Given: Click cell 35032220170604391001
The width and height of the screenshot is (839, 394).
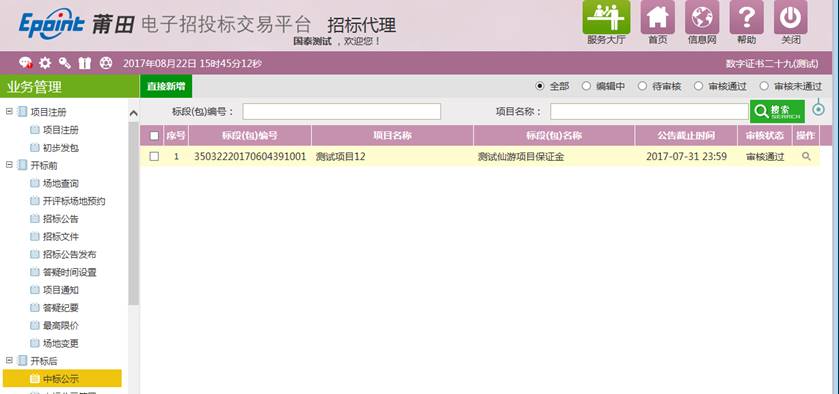Looking at the screenshot, I should [x=250, y=157].
